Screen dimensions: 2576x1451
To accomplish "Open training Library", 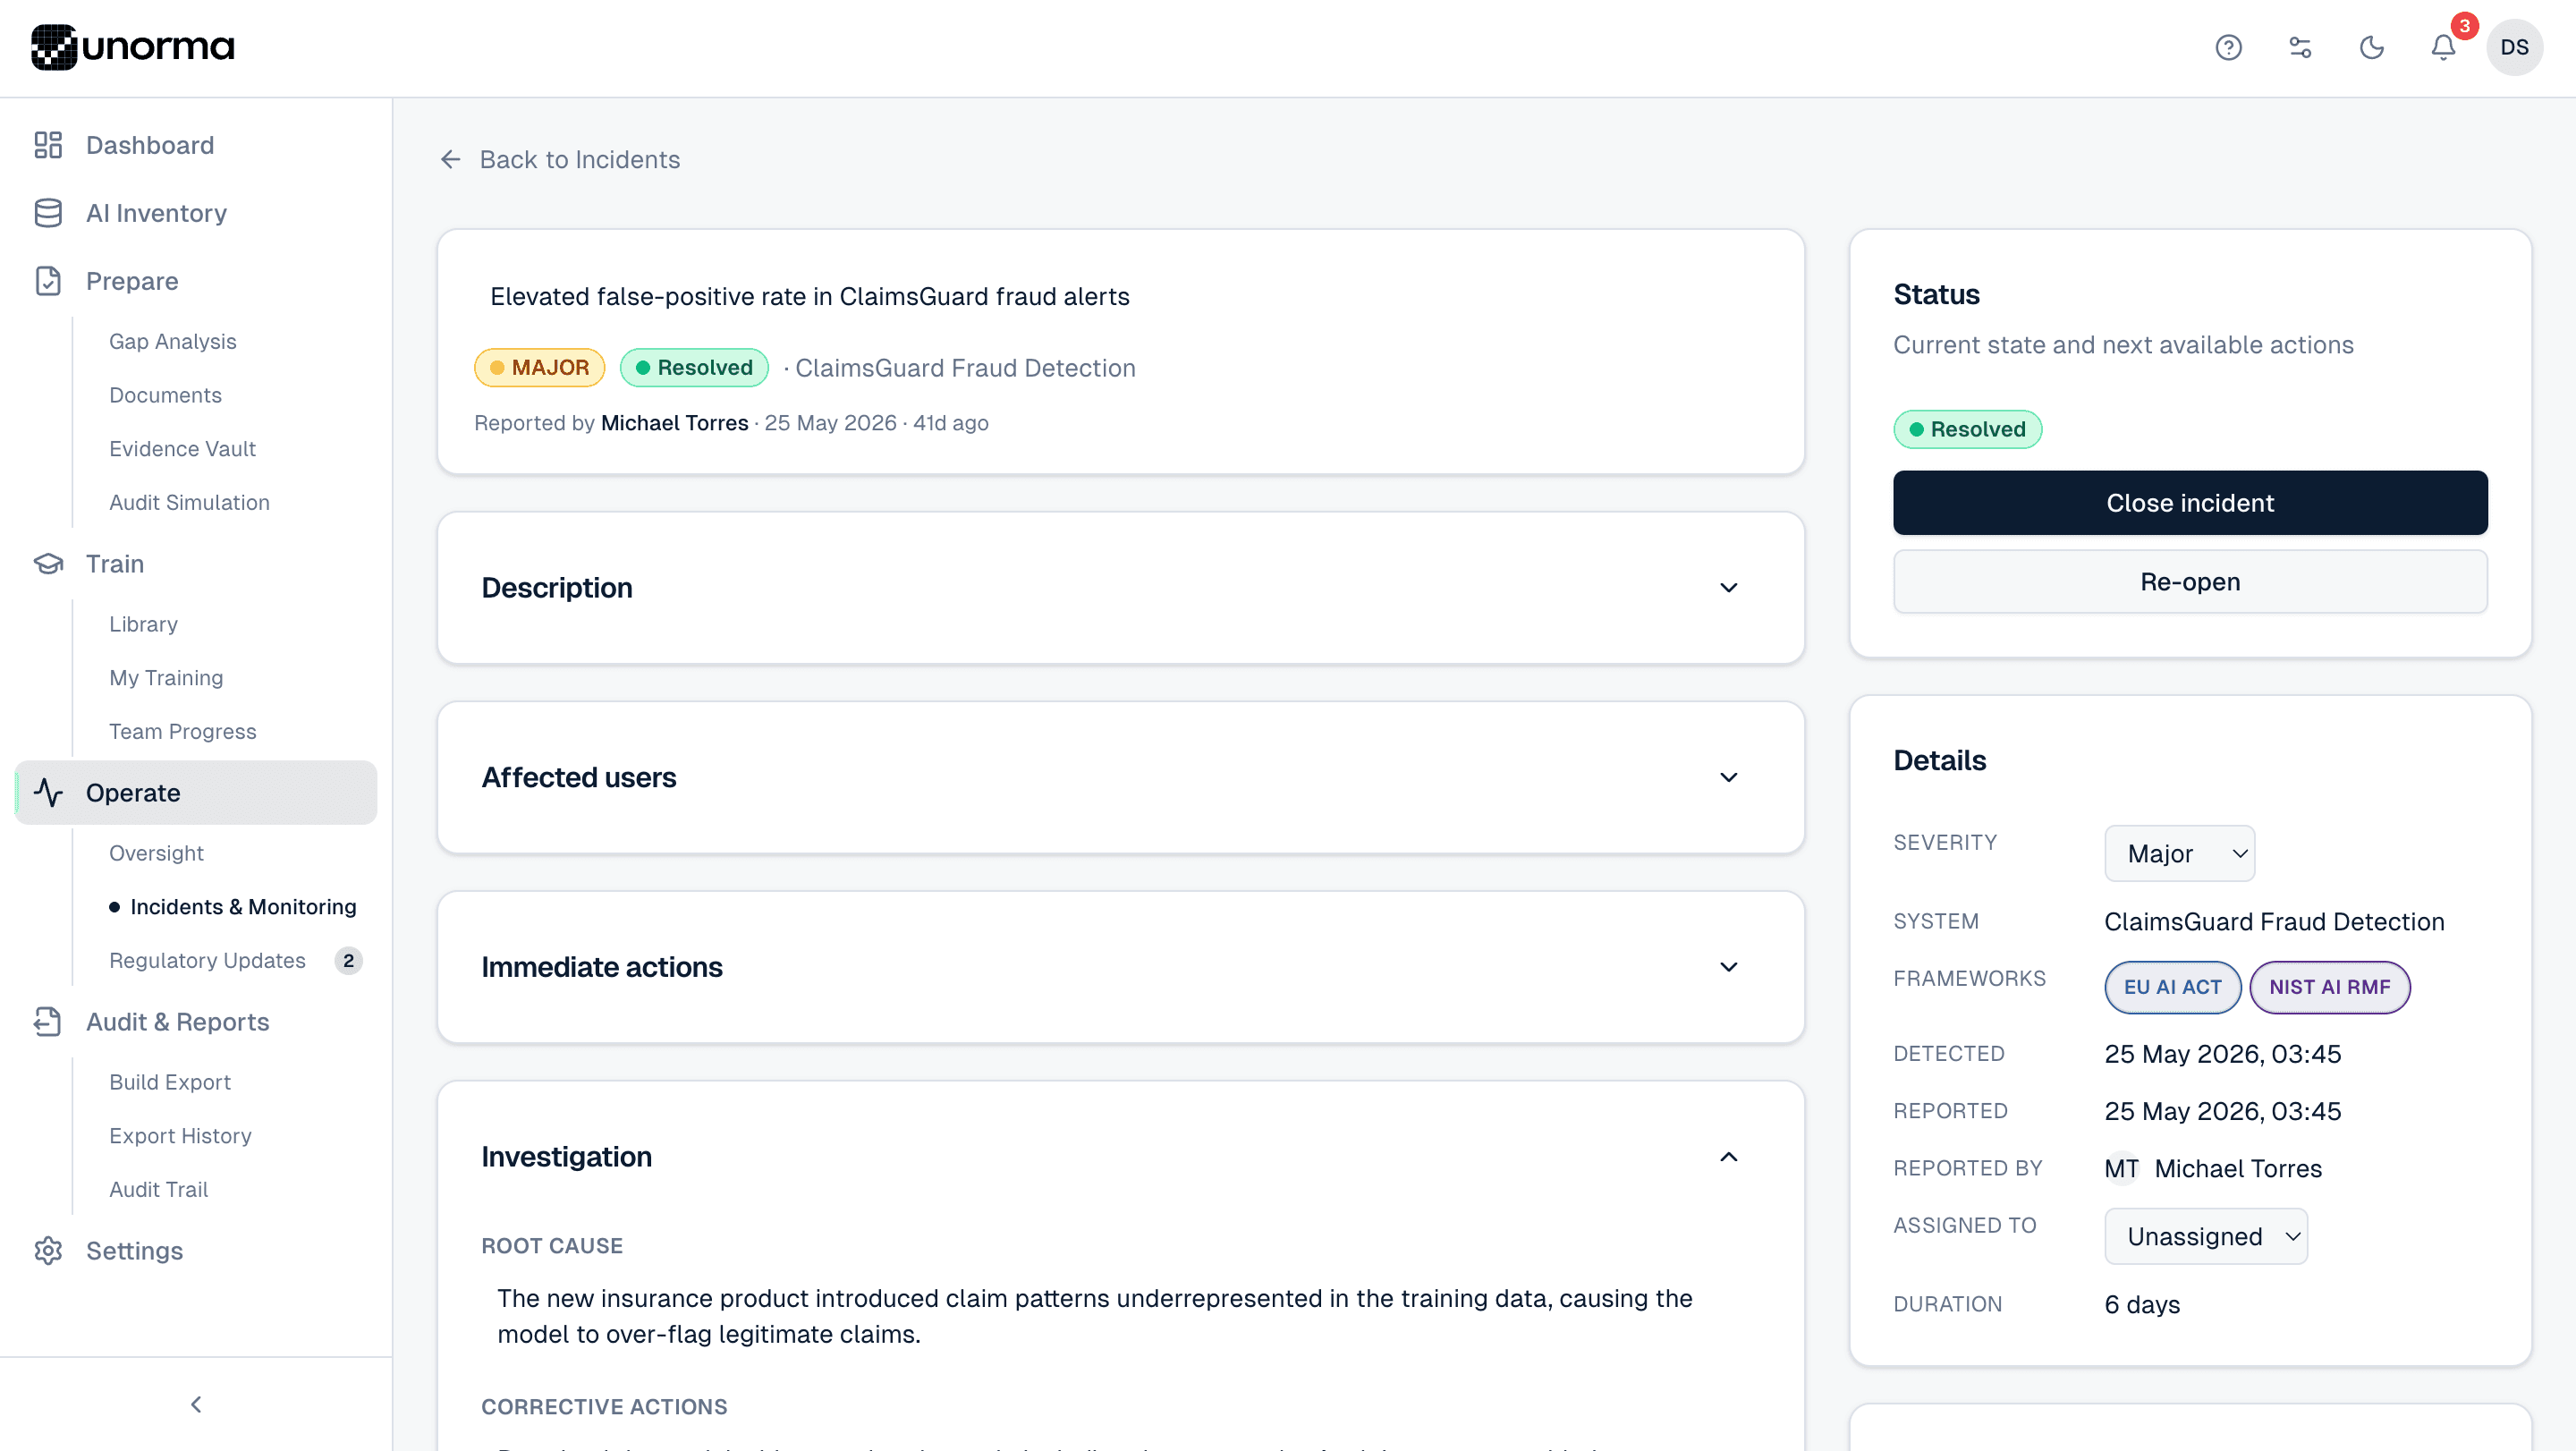I will pyautogui.click(x=143, y=624).
